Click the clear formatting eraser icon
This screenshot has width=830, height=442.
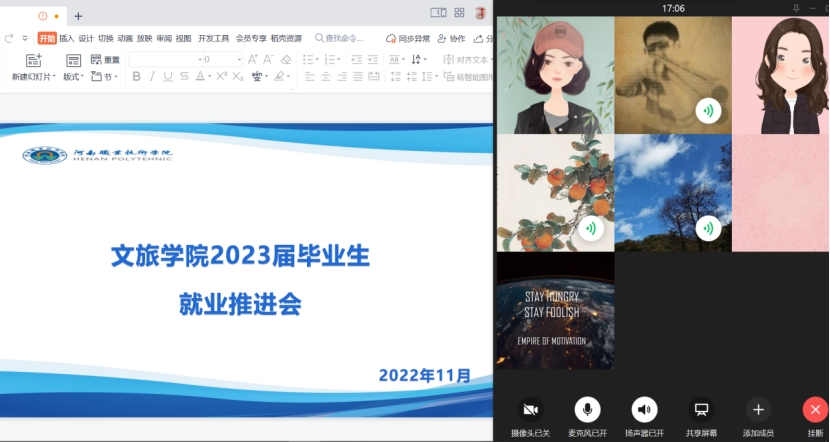click(x=286, y=60)
